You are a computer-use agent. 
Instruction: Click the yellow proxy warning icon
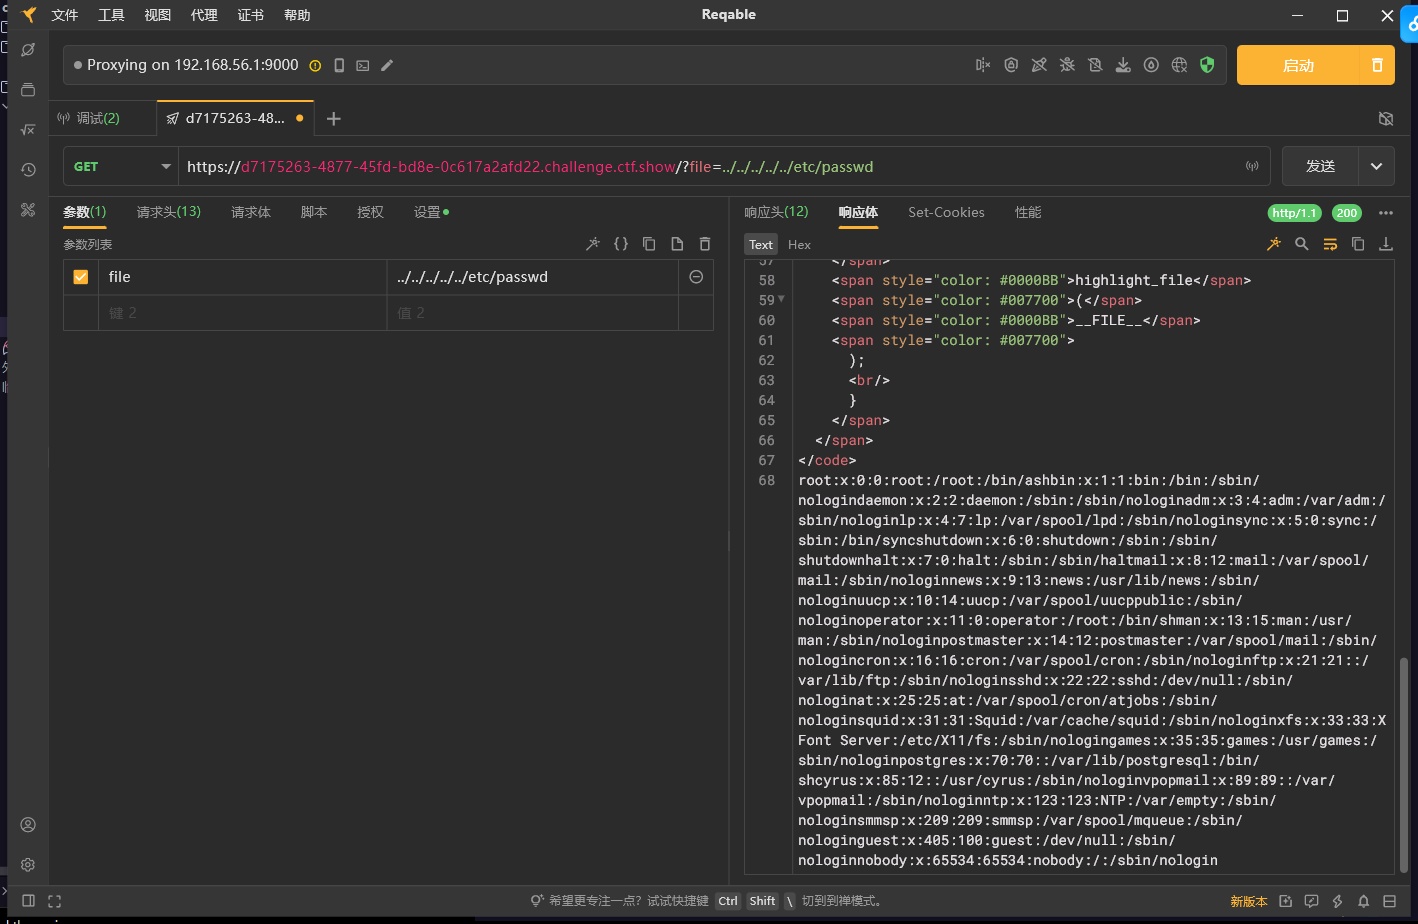click(x=315, y=65)
